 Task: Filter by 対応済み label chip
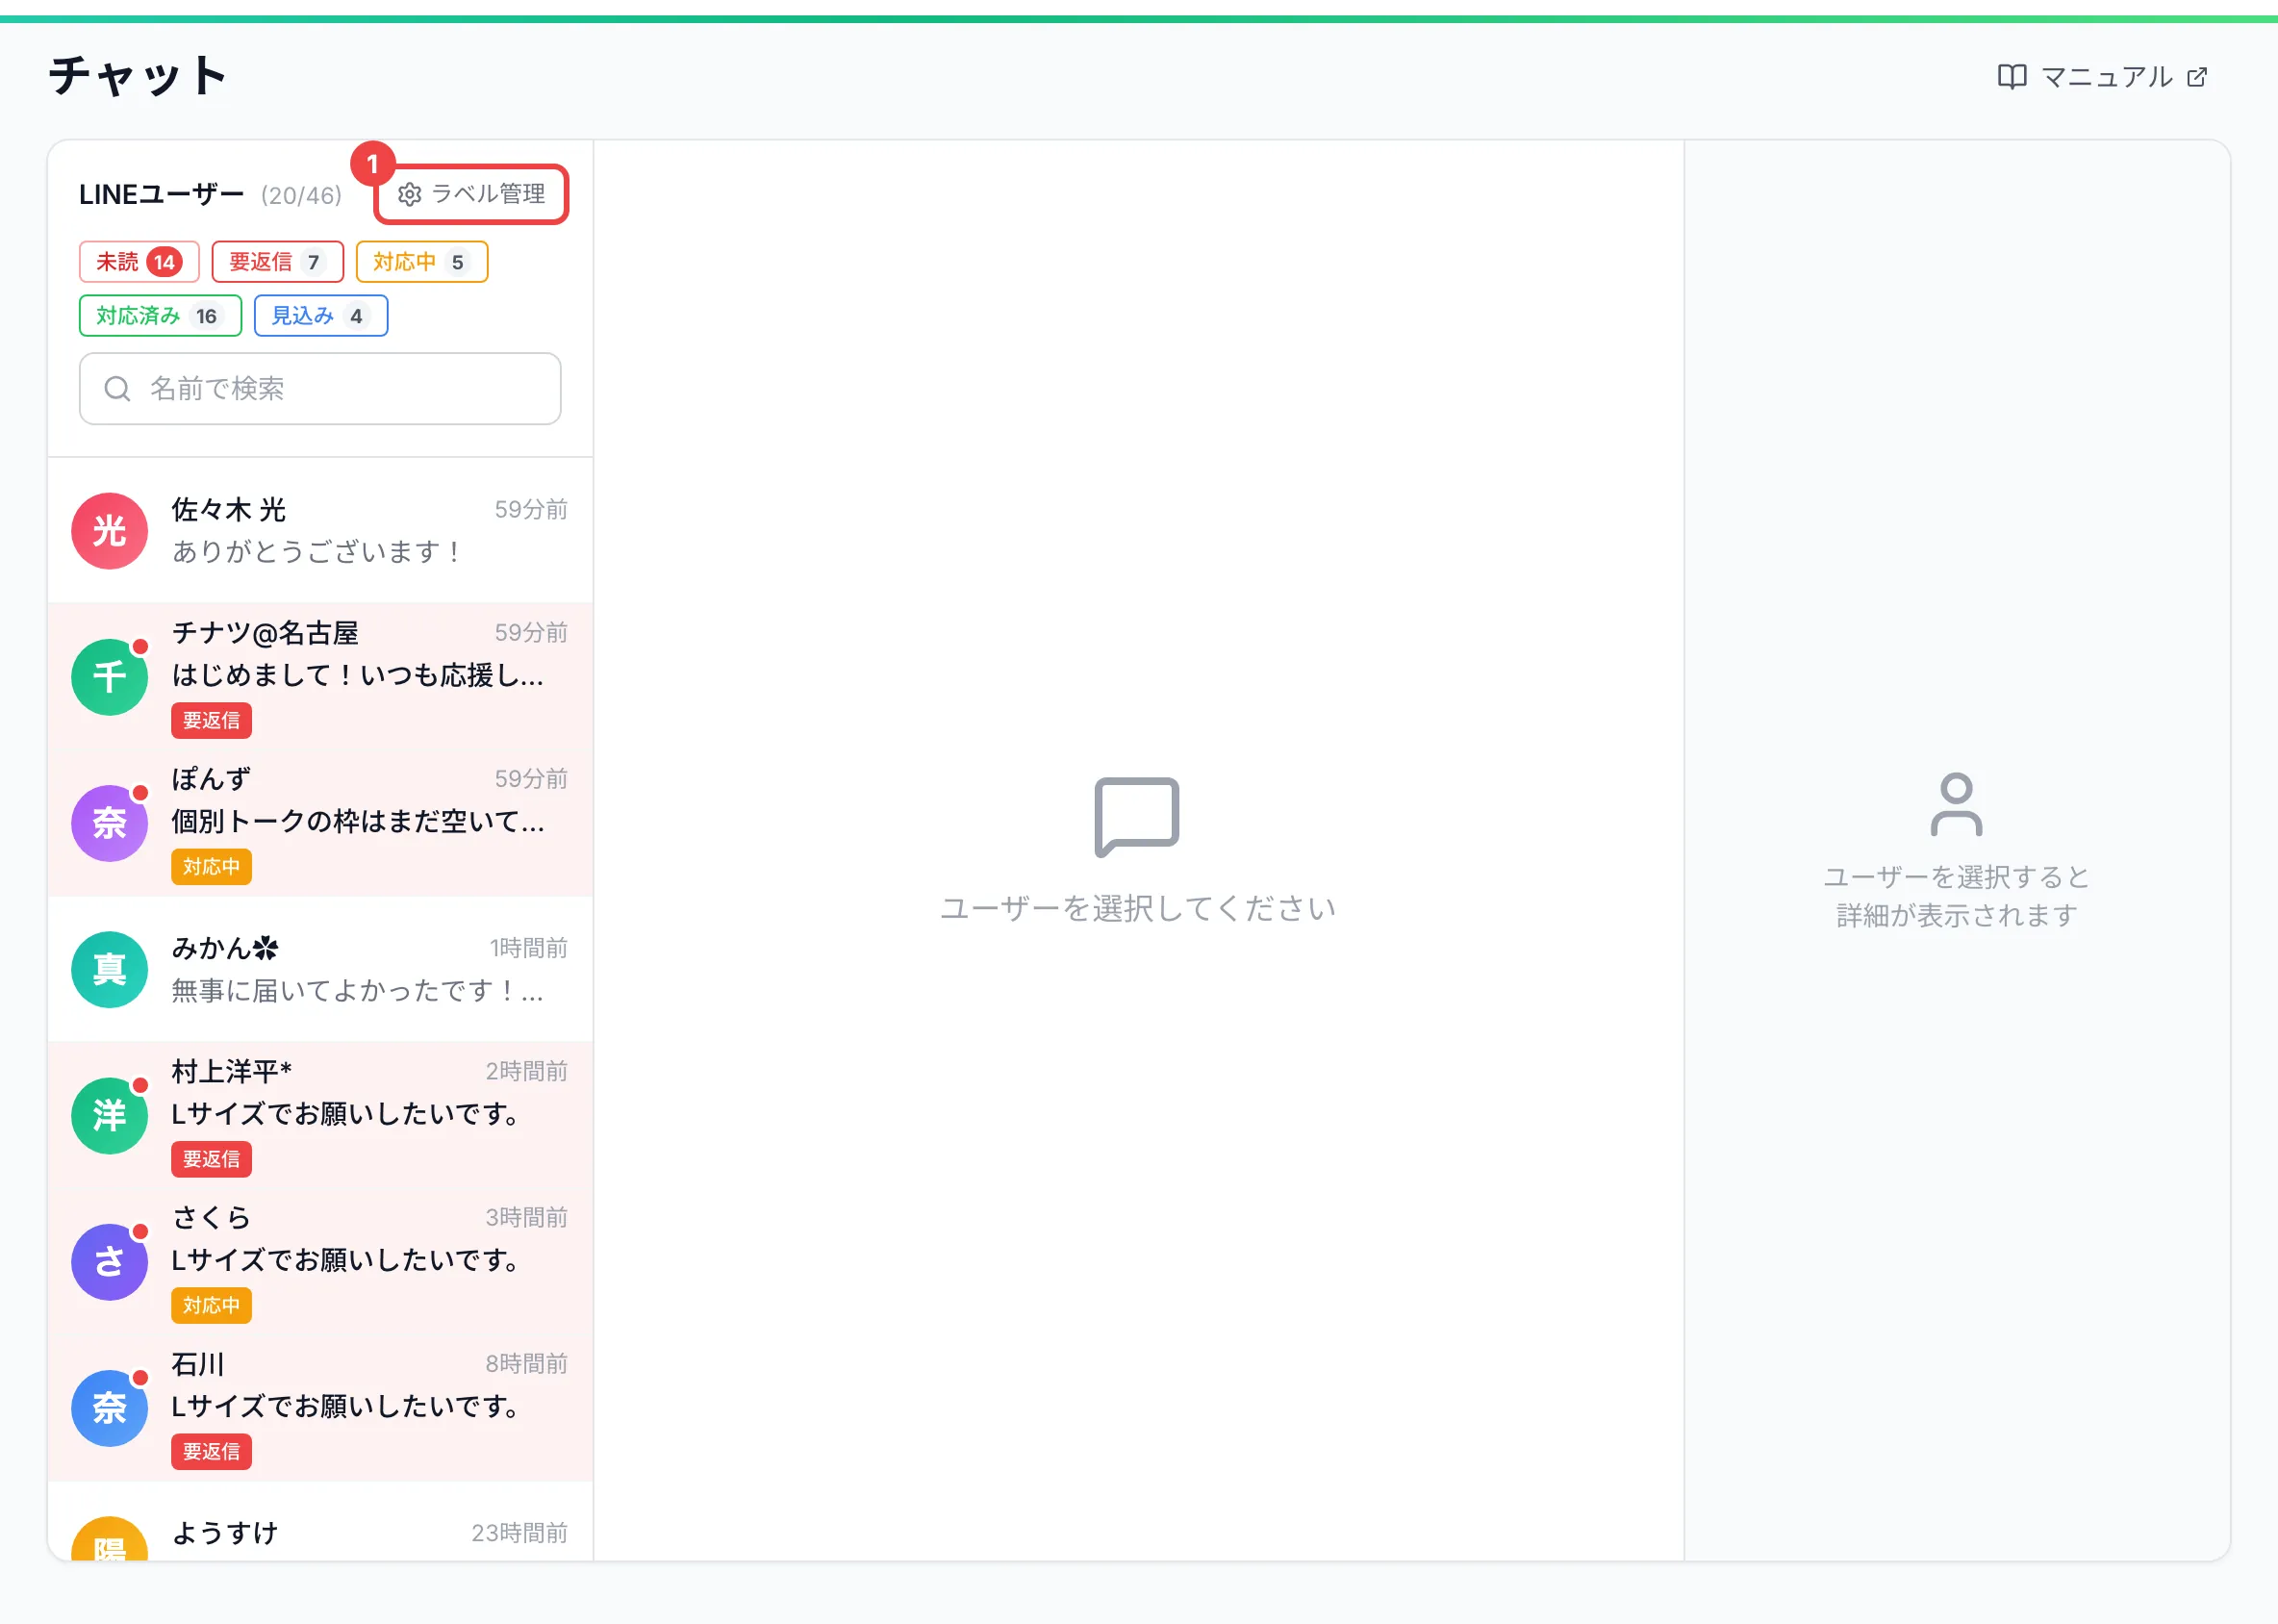160,316
